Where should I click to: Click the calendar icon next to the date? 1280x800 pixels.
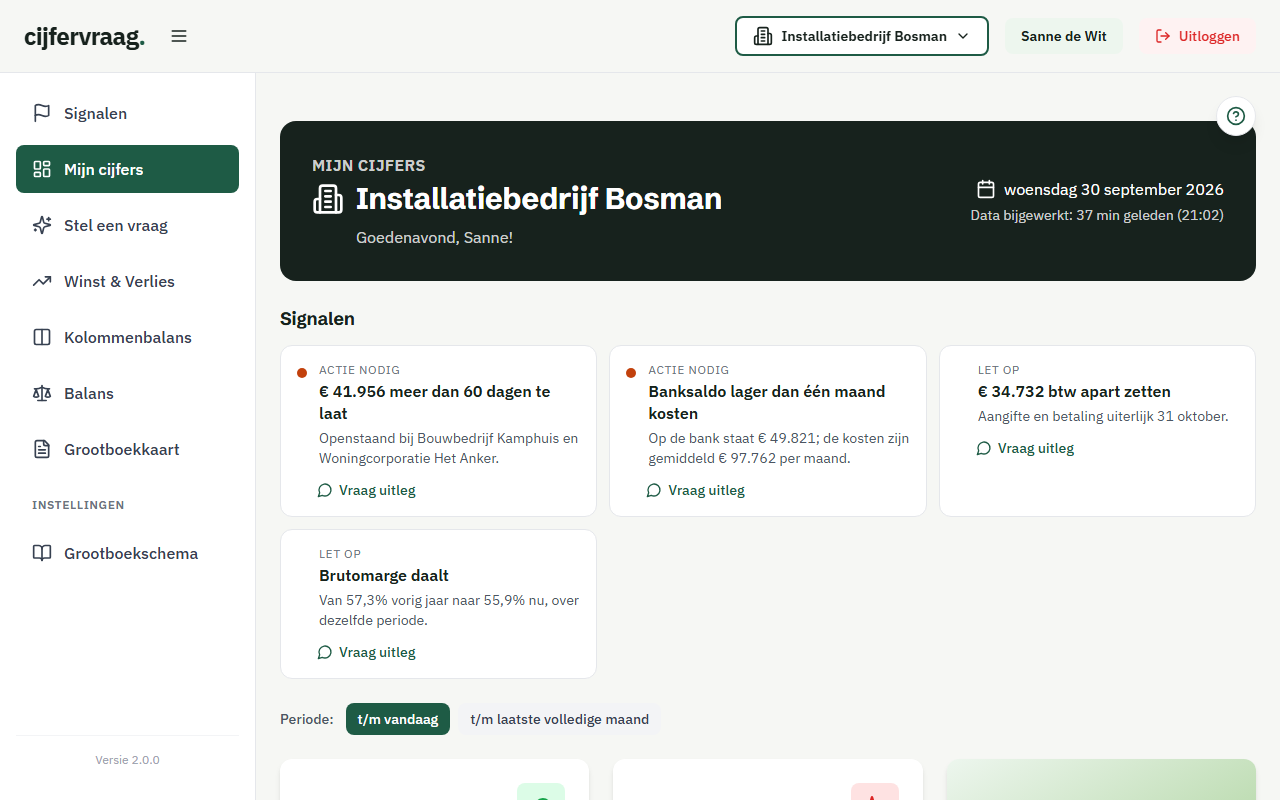pos(986,189)
